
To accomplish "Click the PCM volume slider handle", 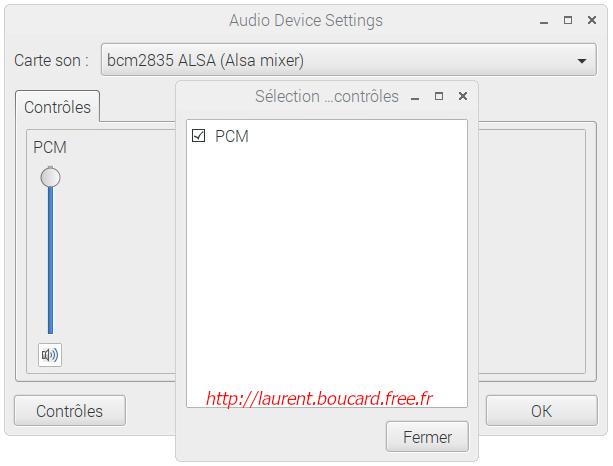I will click(x=50, y=177).
